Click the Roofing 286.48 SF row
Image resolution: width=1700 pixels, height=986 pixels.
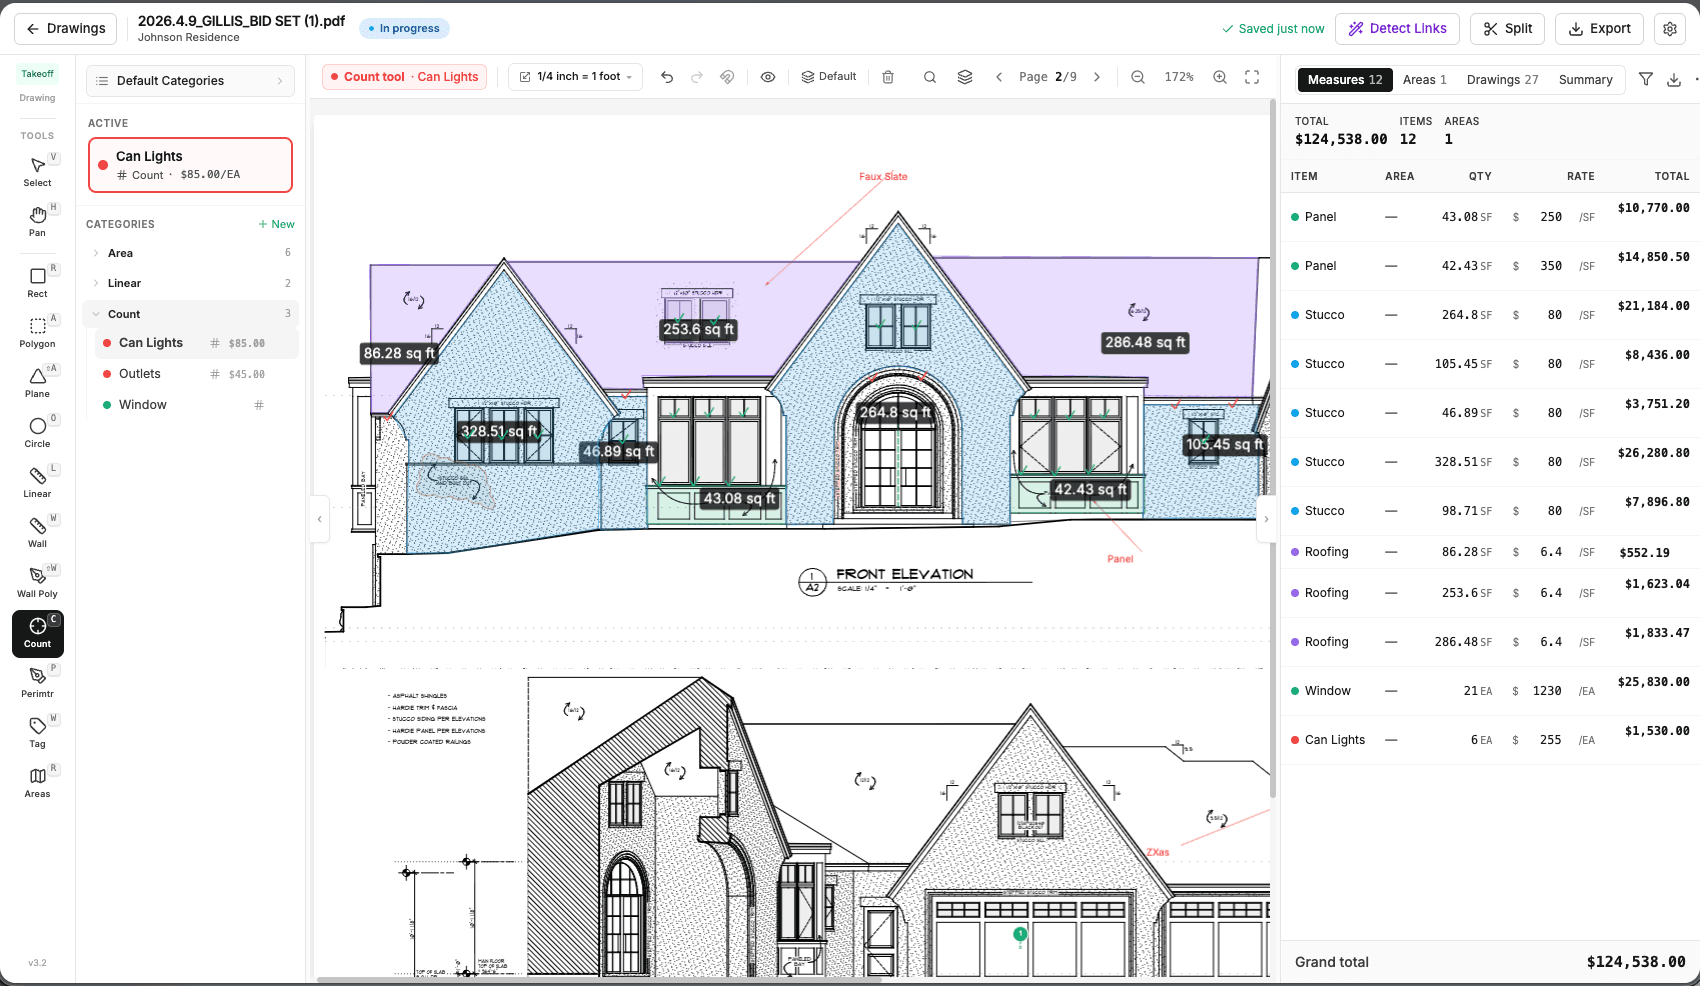click(x=1490, y=642)
